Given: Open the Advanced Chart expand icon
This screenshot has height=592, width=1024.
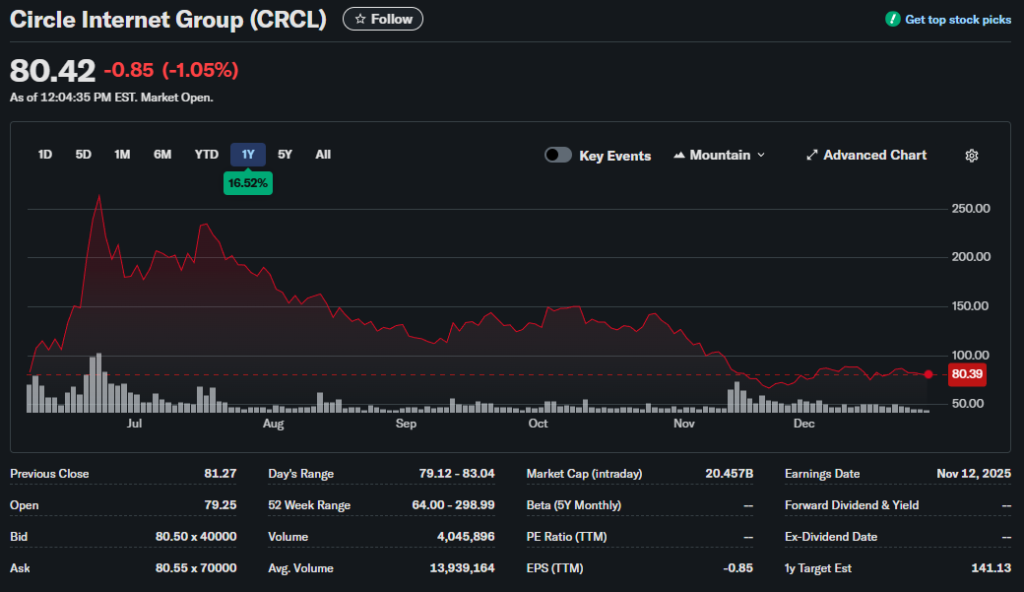Looking at the screenshot, I should 812,156.
